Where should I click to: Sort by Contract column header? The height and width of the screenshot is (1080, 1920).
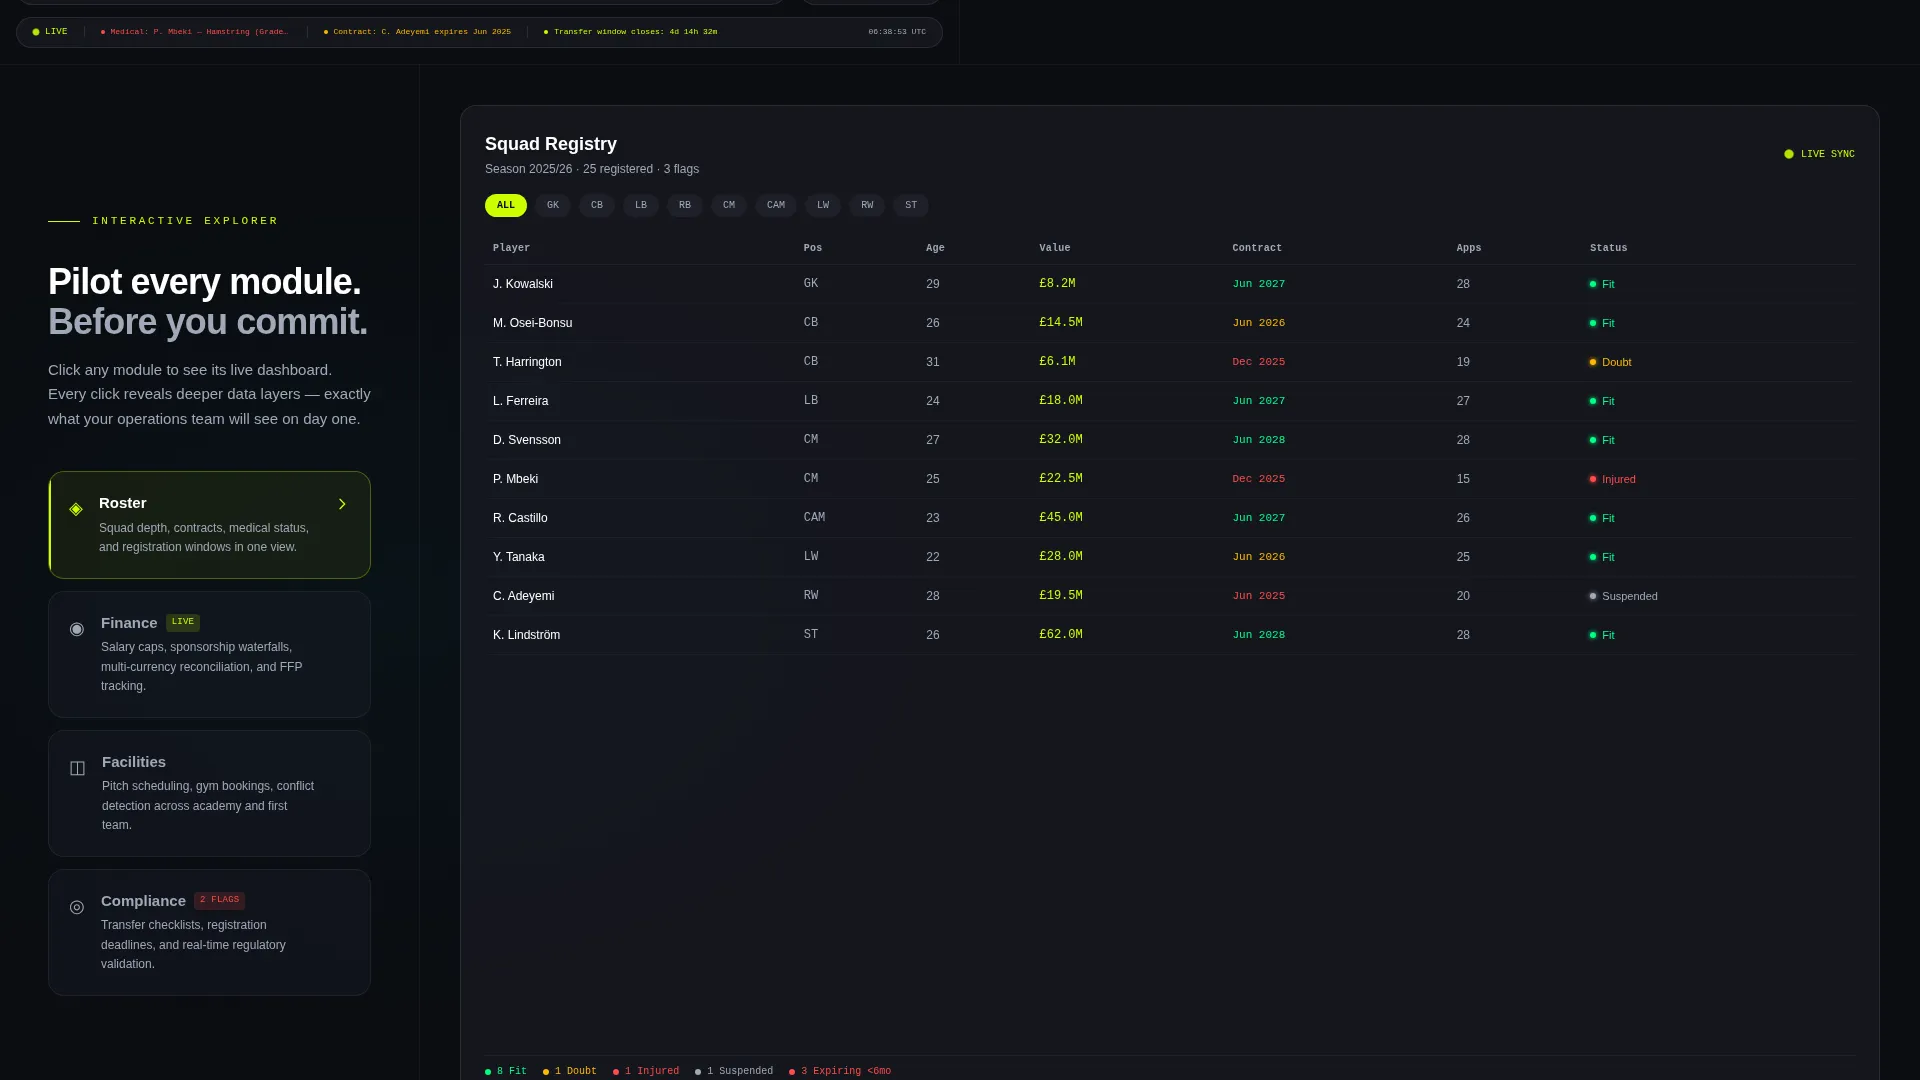pos(1257,248)
